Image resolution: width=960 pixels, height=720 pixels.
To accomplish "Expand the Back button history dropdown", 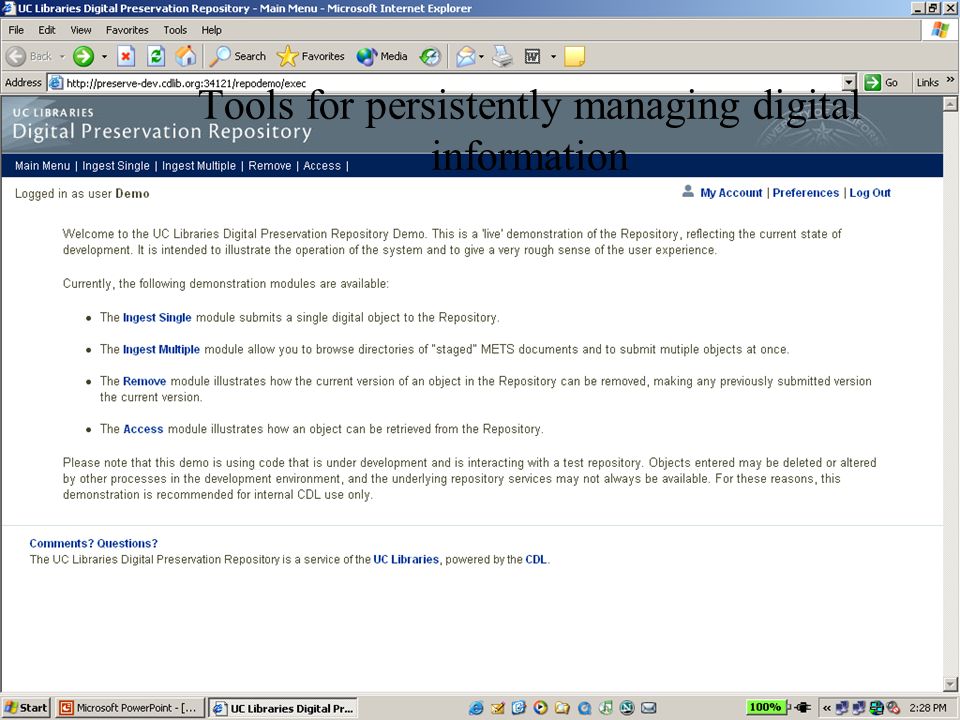I will click(62, 56).
